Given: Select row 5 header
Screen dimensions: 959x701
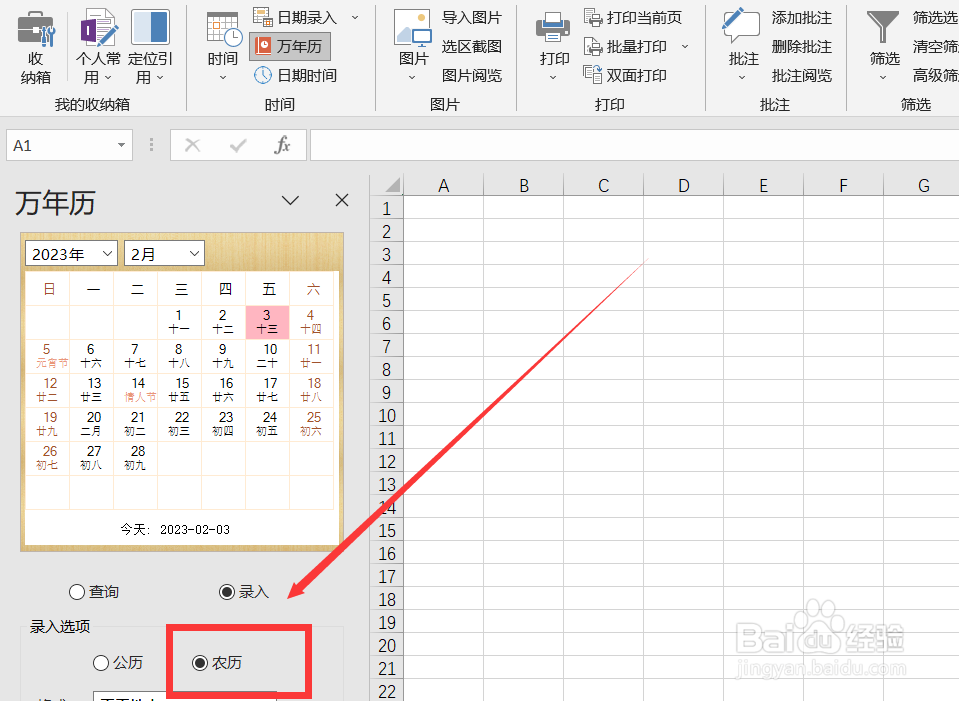Looking at the screenshot, I should (387, 300).
